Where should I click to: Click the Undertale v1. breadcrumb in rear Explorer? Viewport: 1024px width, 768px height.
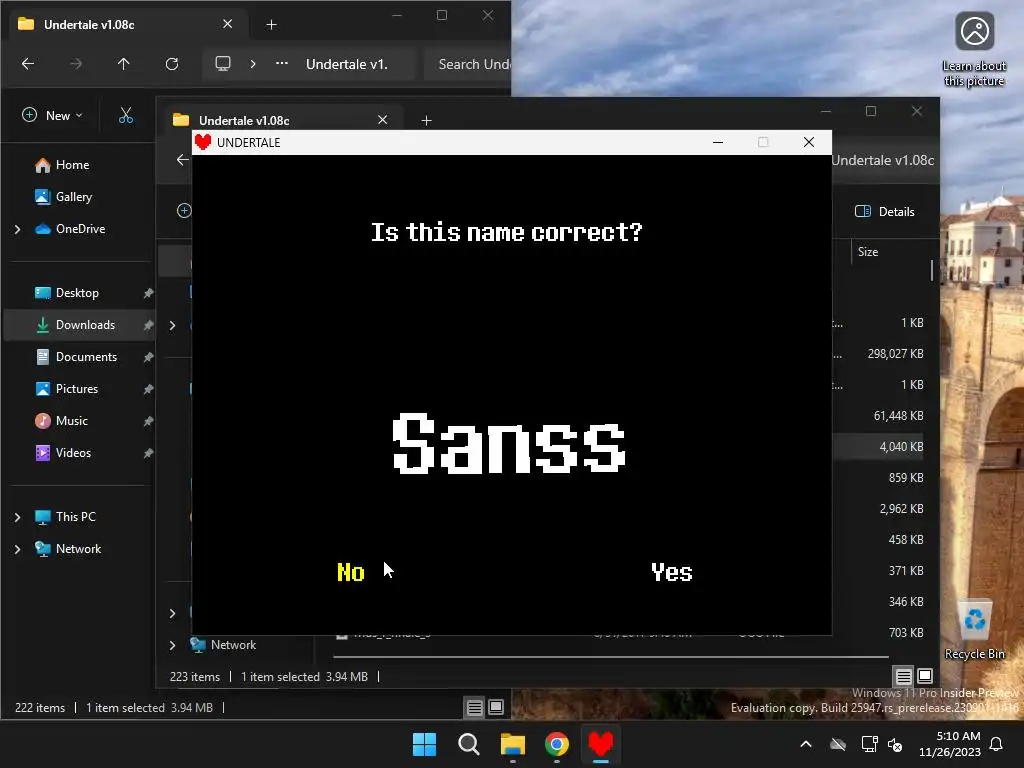pos(347,64)
